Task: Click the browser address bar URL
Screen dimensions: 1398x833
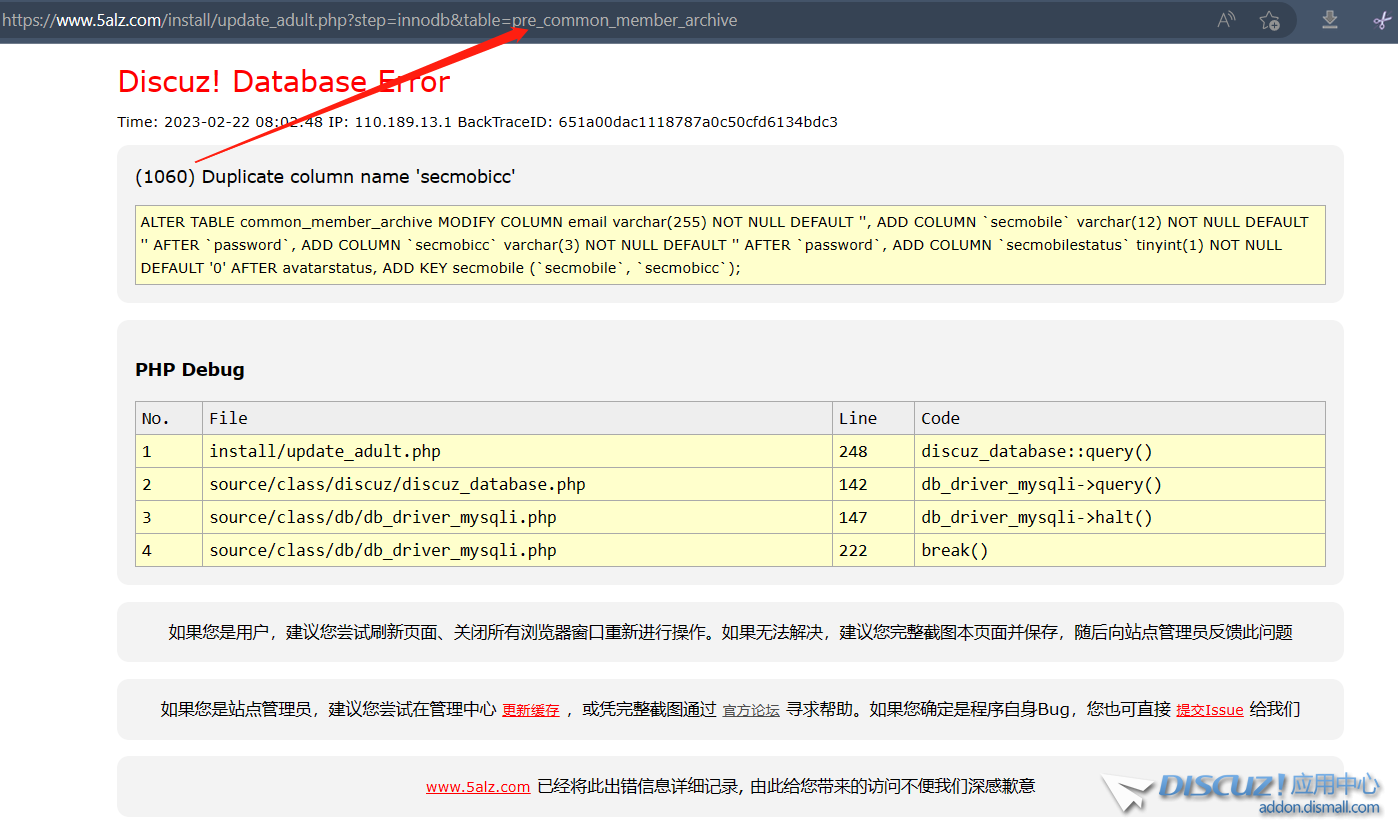Action: (x=370, y=20)
